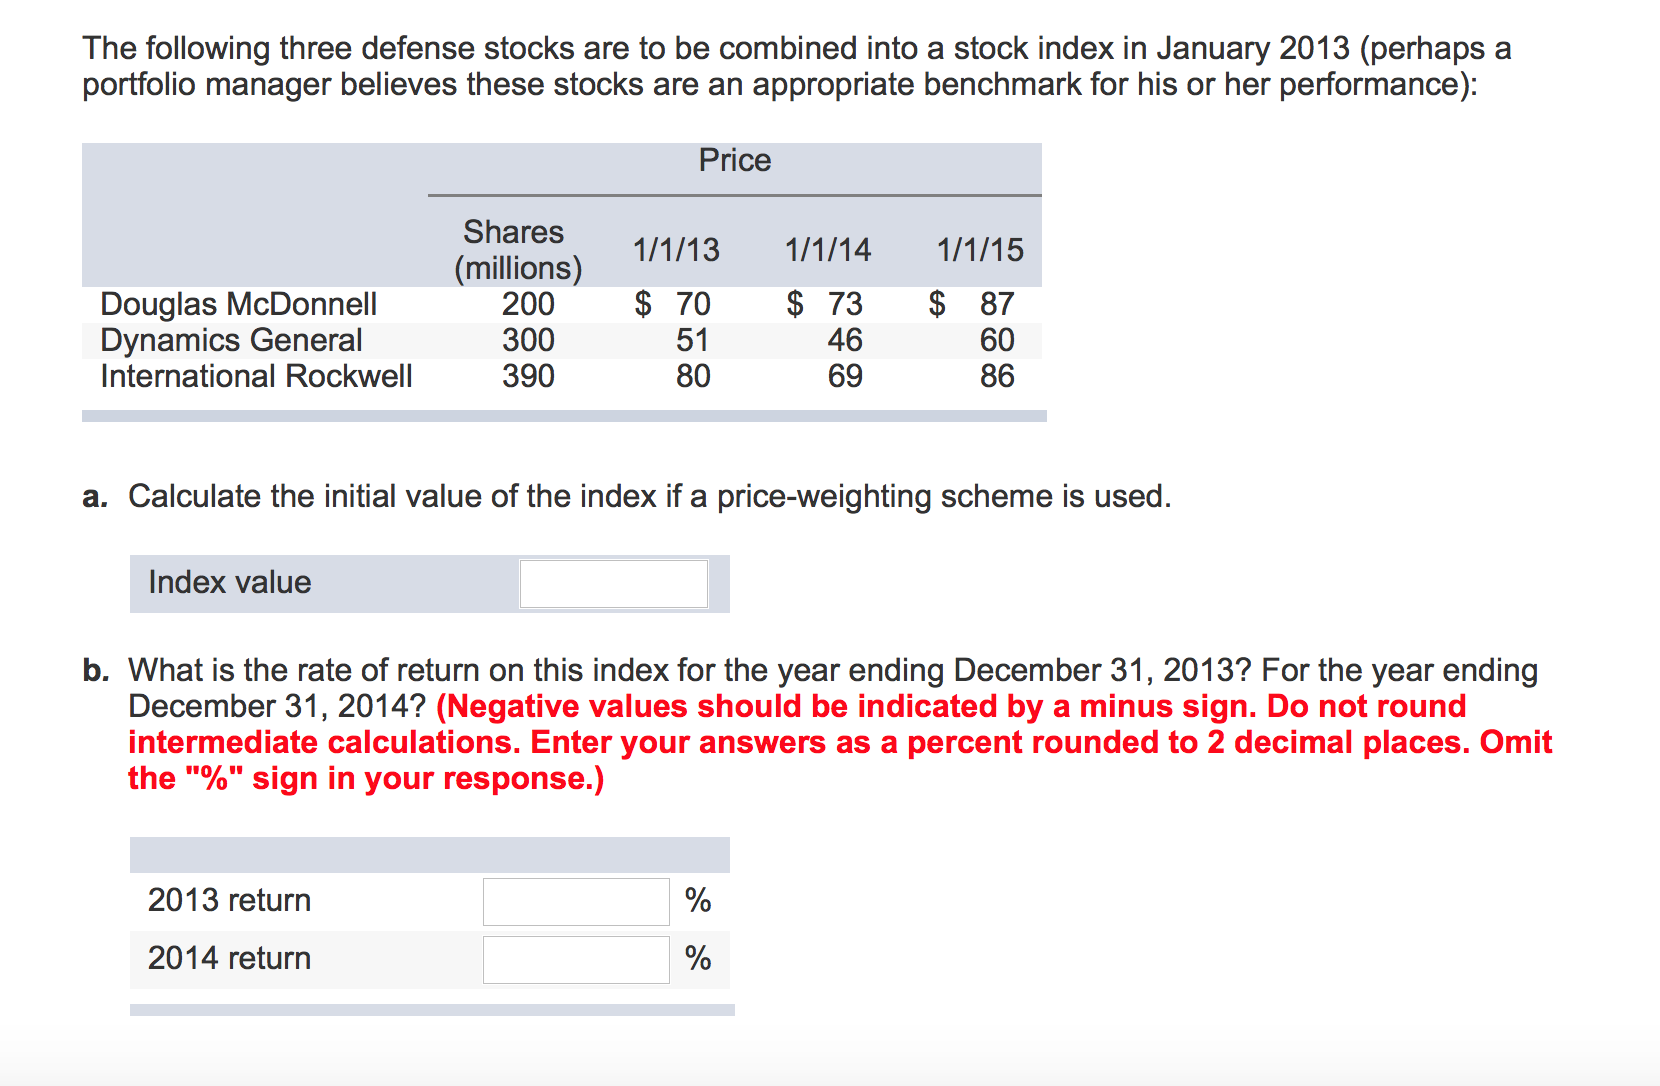This screenshot has width=1660, height=1086.
Task: Click the 2013 return input box
Action: tap(576, 901)
